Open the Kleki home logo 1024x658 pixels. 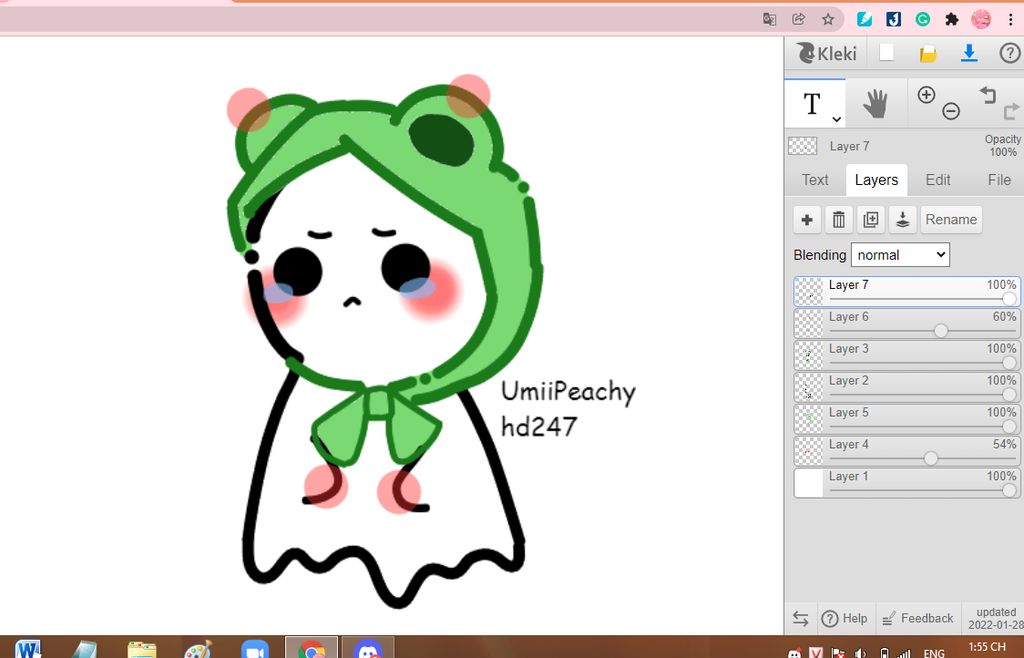826,53
